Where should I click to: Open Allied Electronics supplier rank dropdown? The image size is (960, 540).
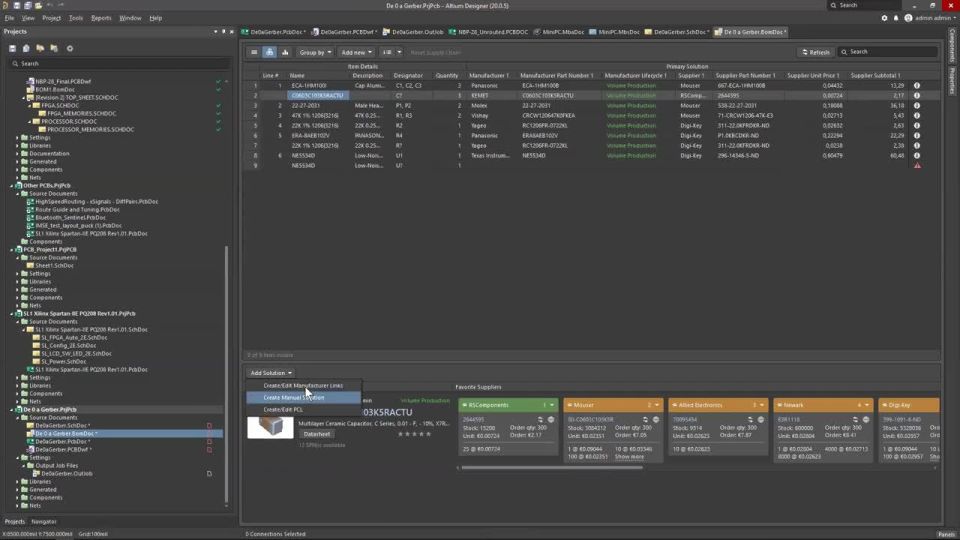(762, 405)
